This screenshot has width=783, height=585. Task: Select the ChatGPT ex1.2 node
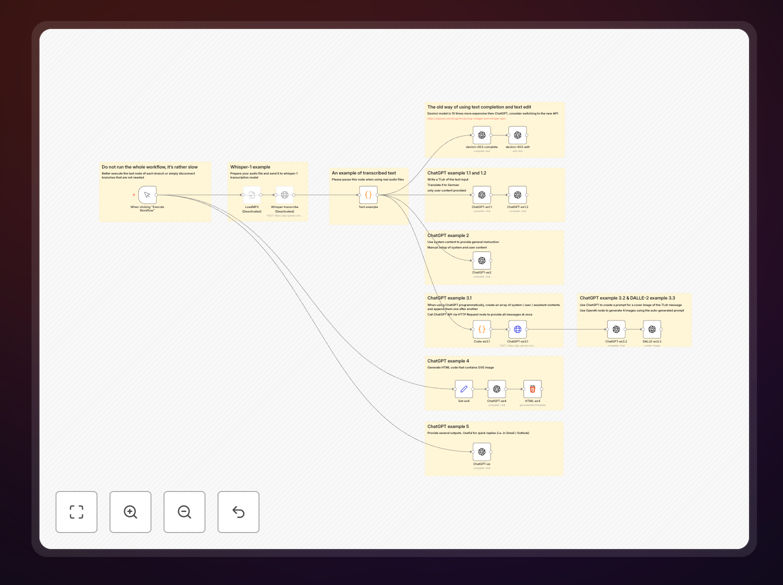point(517,195)
